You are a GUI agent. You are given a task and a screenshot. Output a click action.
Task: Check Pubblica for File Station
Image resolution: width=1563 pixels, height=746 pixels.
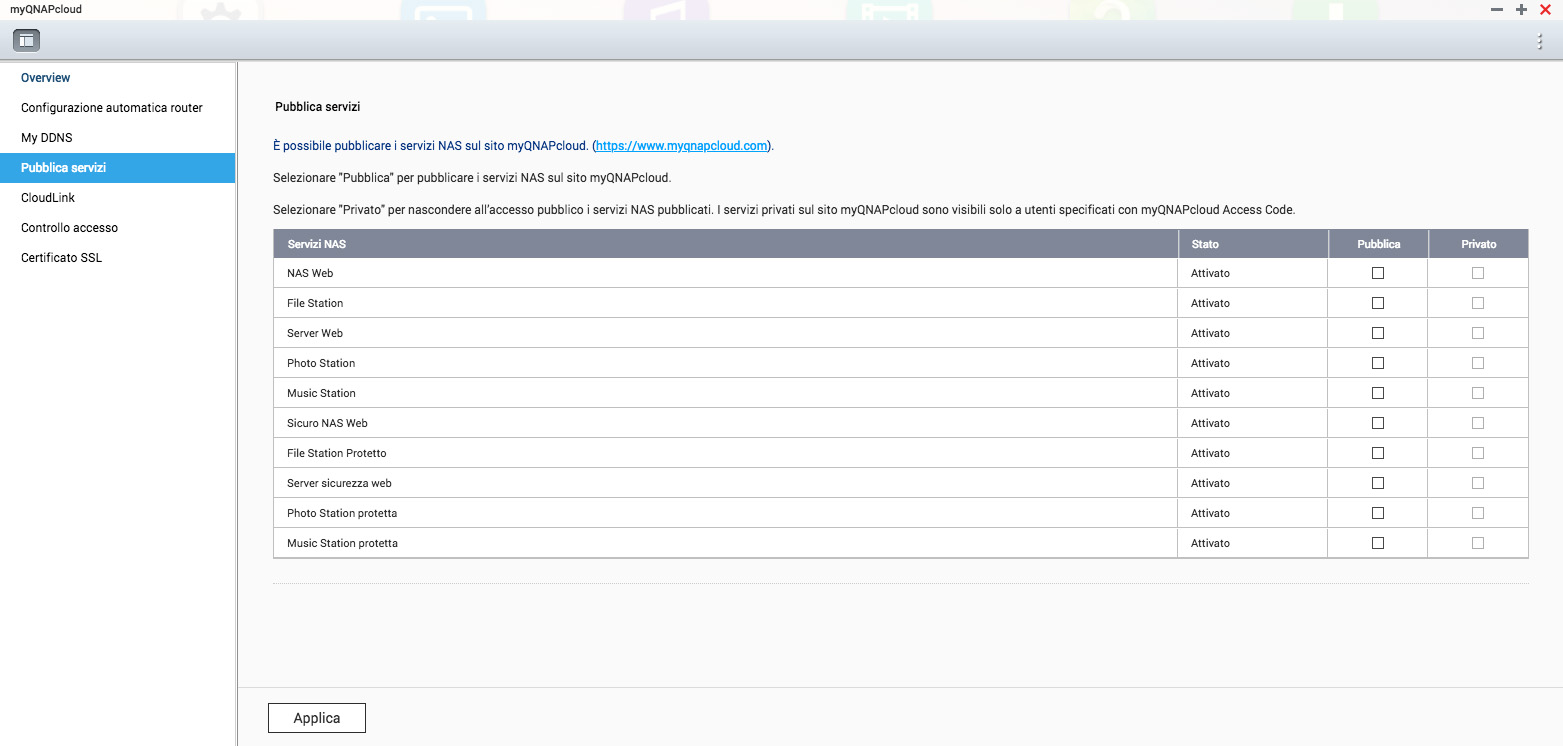tap(1378, 303)
